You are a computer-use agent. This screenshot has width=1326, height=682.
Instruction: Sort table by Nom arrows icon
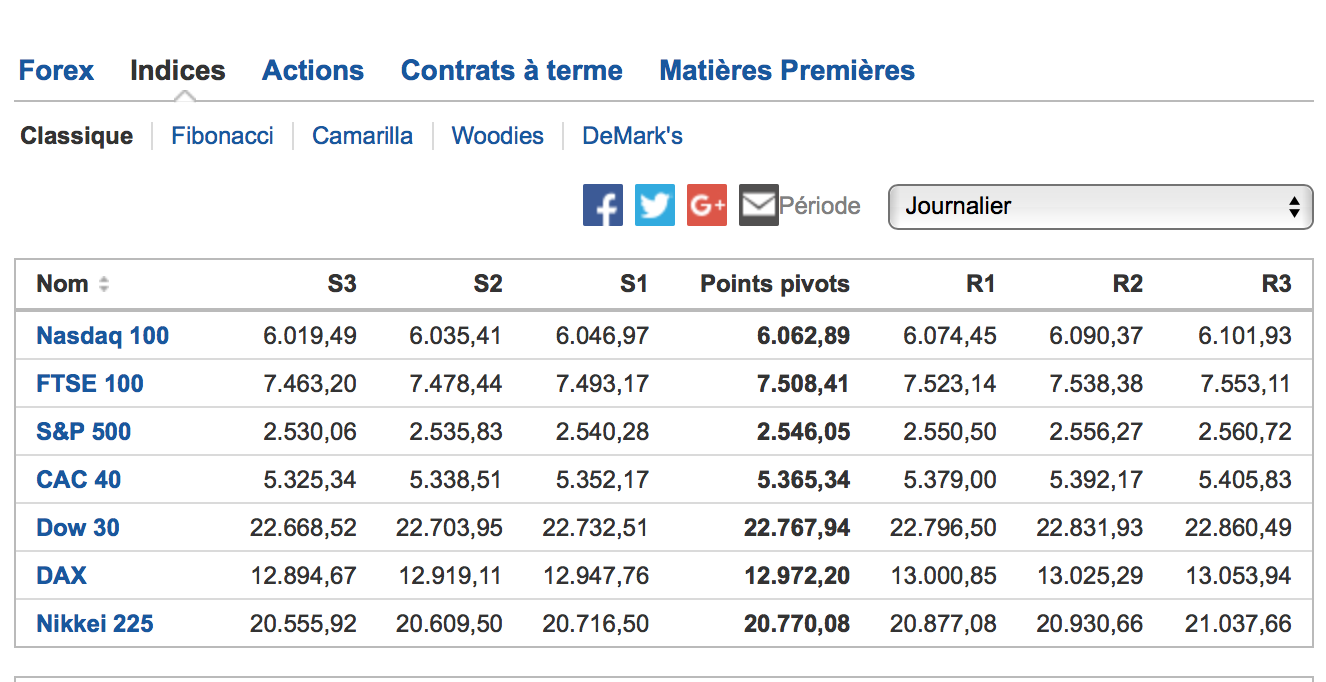pyautogui.click(x=103, y=284)
